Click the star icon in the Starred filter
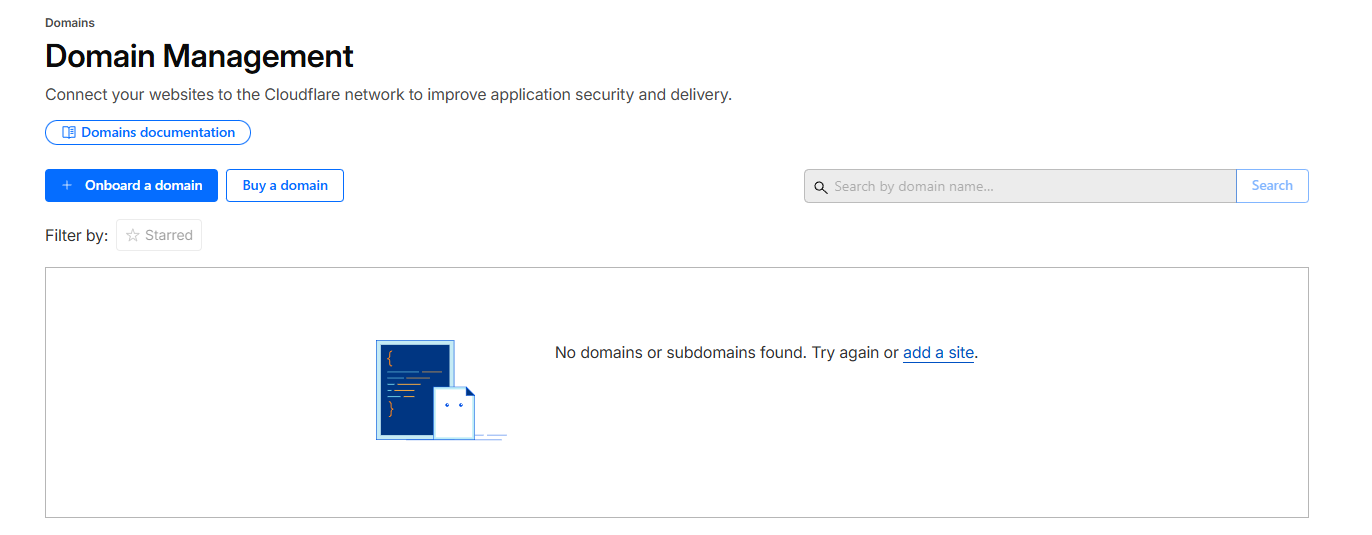 (133, 236)
